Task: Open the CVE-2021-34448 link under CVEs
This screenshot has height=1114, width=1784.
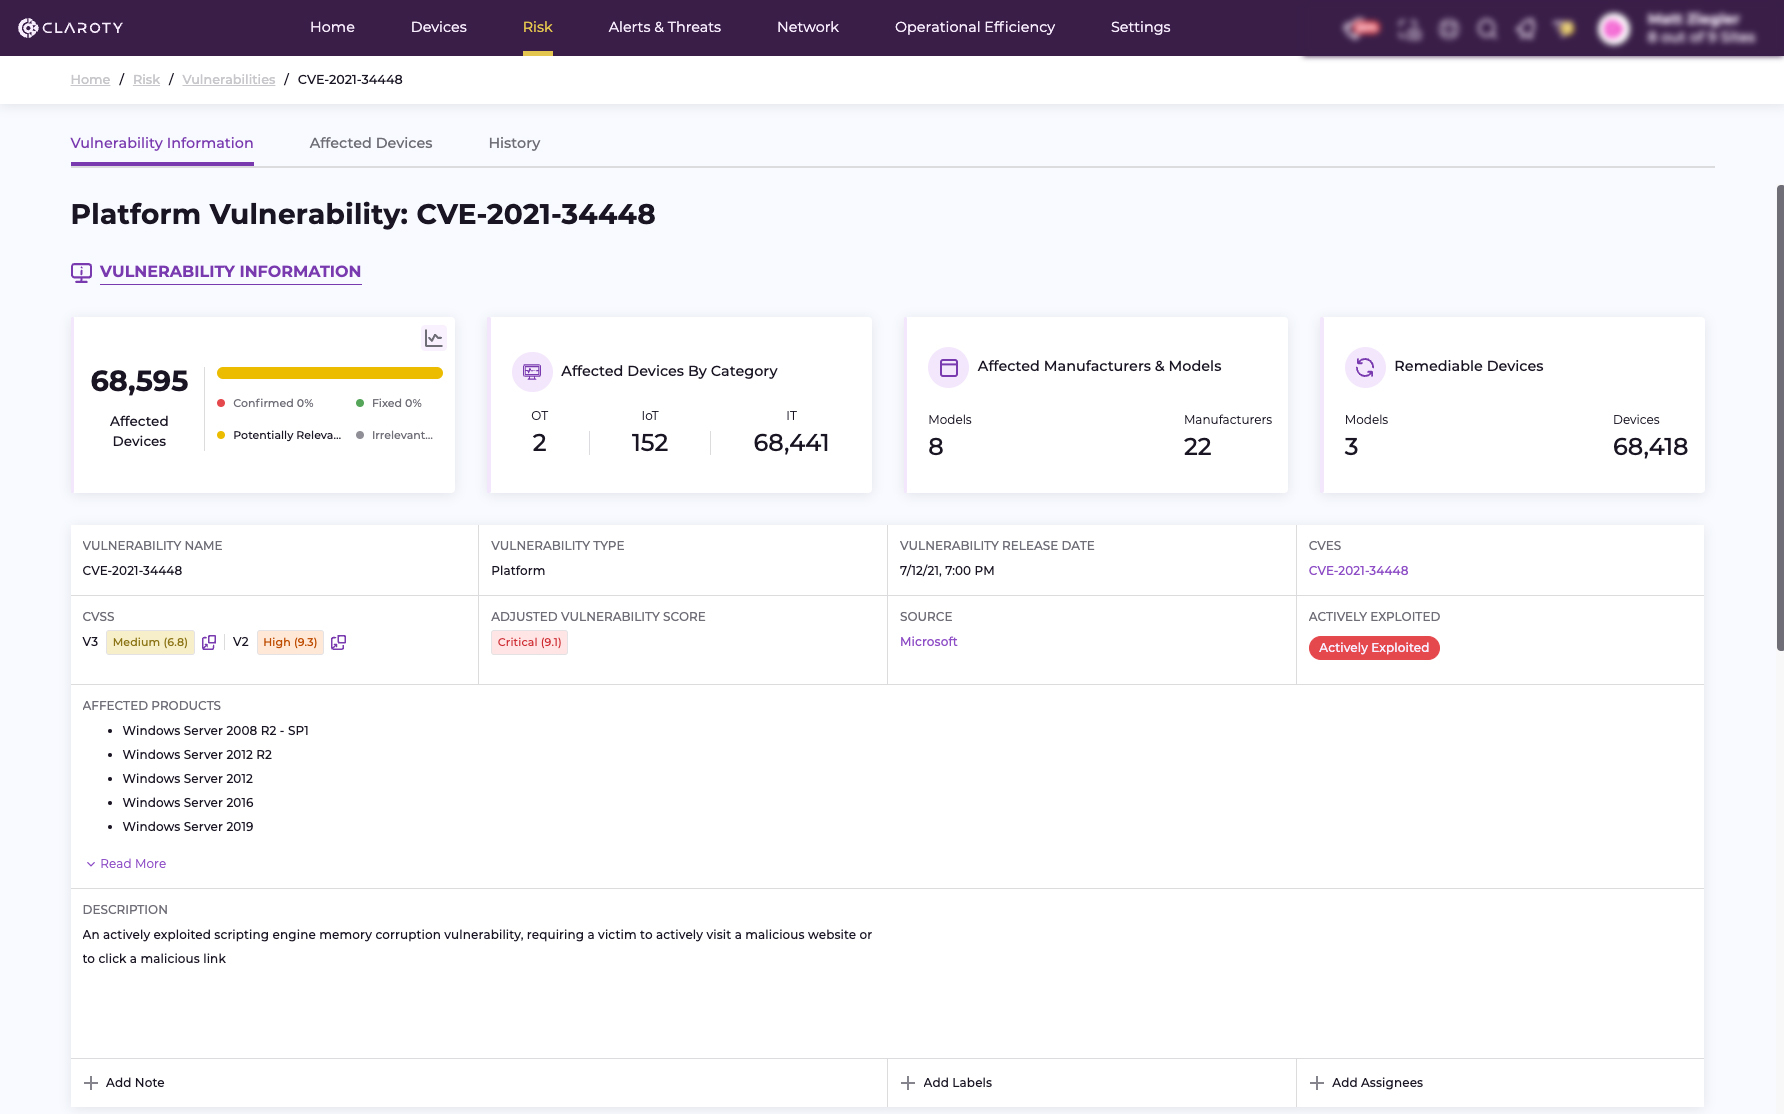Action: (x=1358, y=571)
